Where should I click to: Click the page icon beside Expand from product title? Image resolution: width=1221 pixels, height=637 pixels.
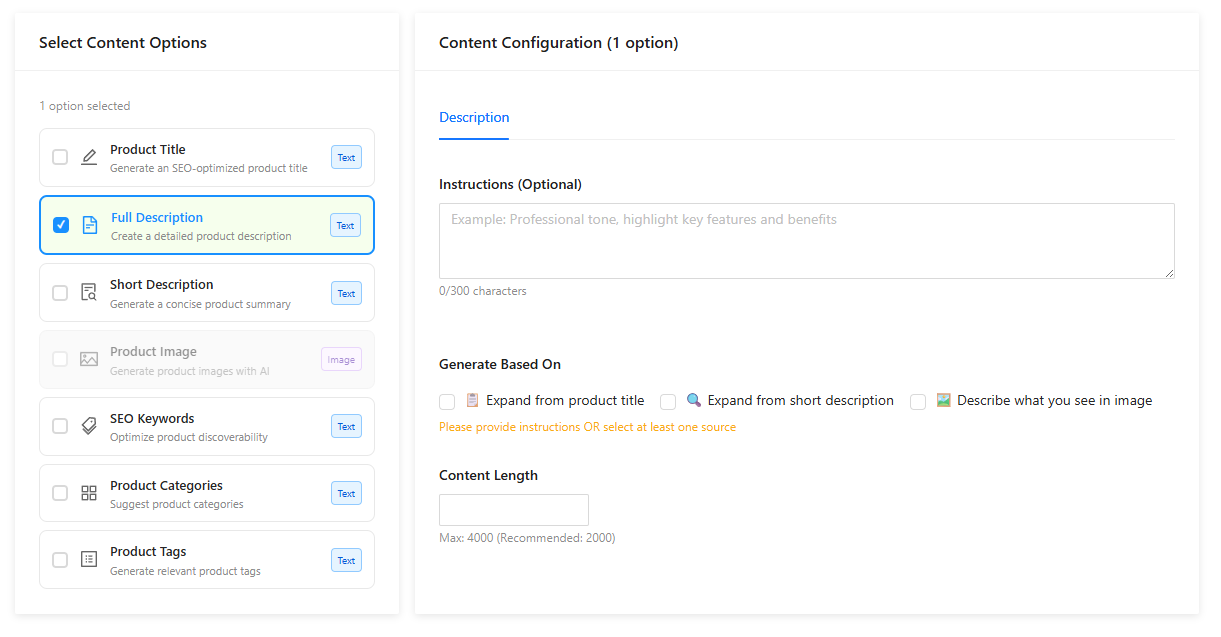tap(471, 399)
